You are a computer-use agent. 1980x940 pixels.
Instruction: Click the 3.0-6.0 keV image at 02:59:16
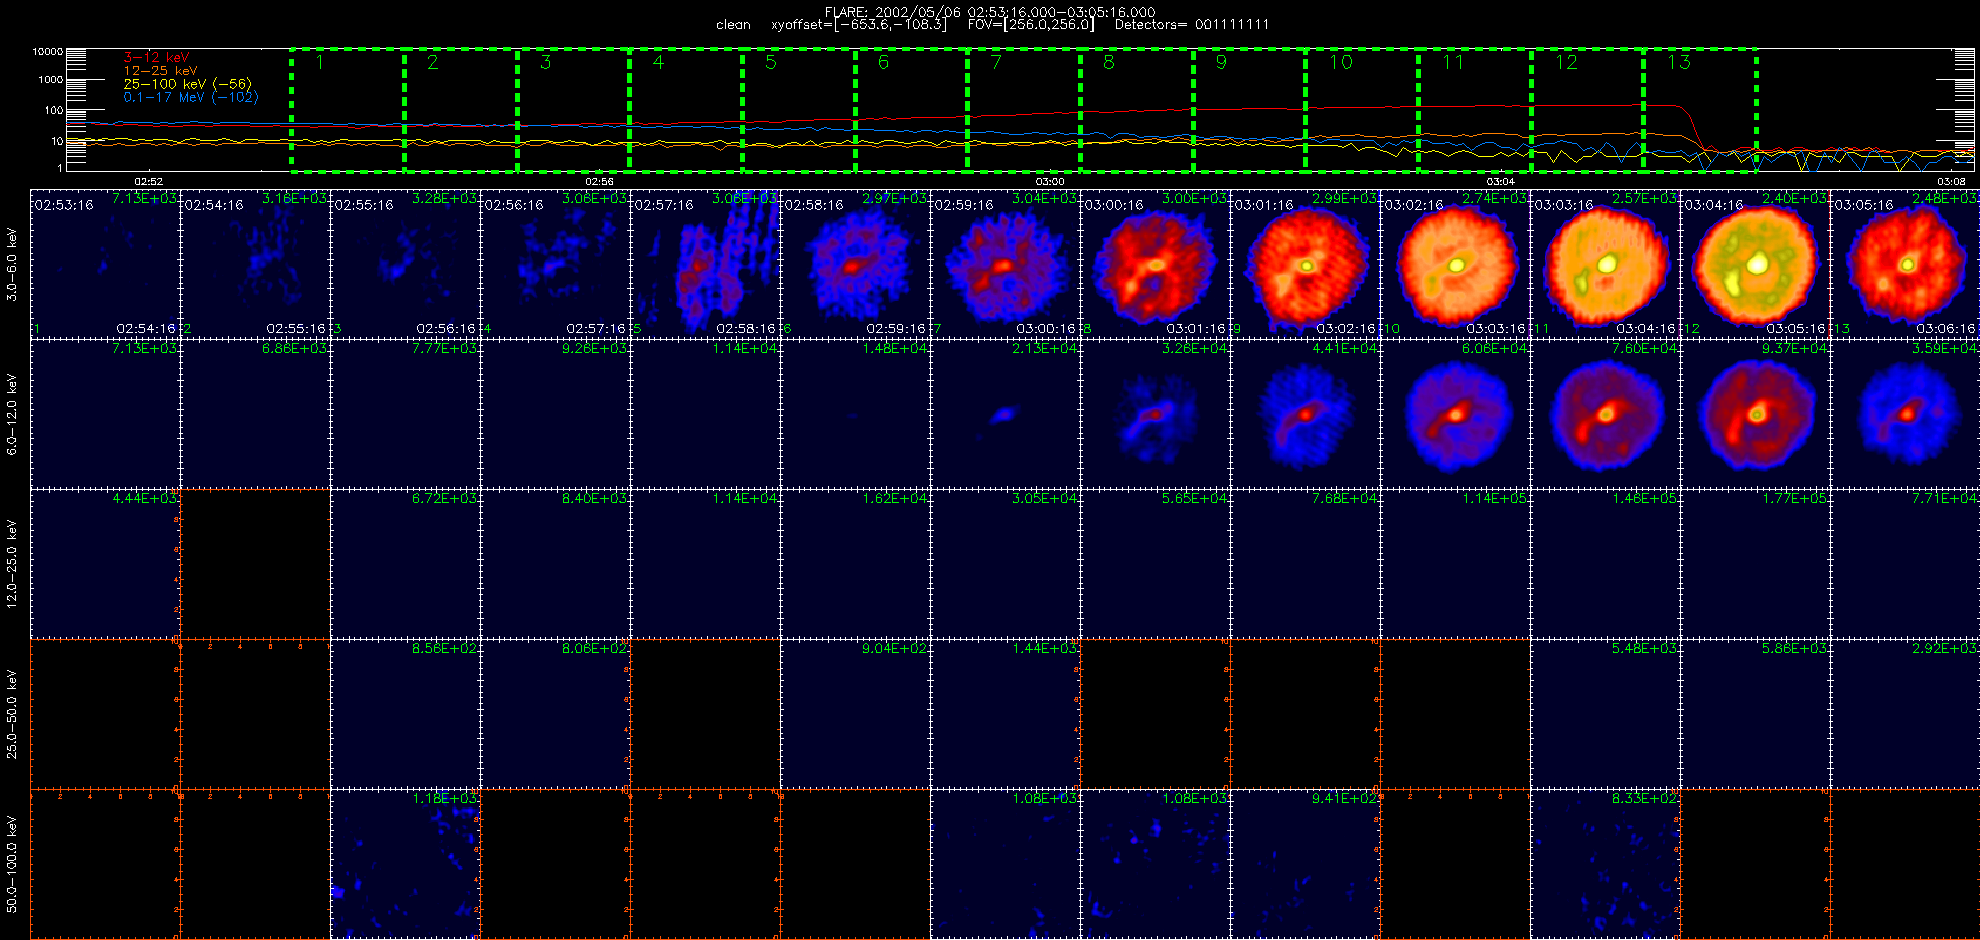click(x=1005, y=264)
